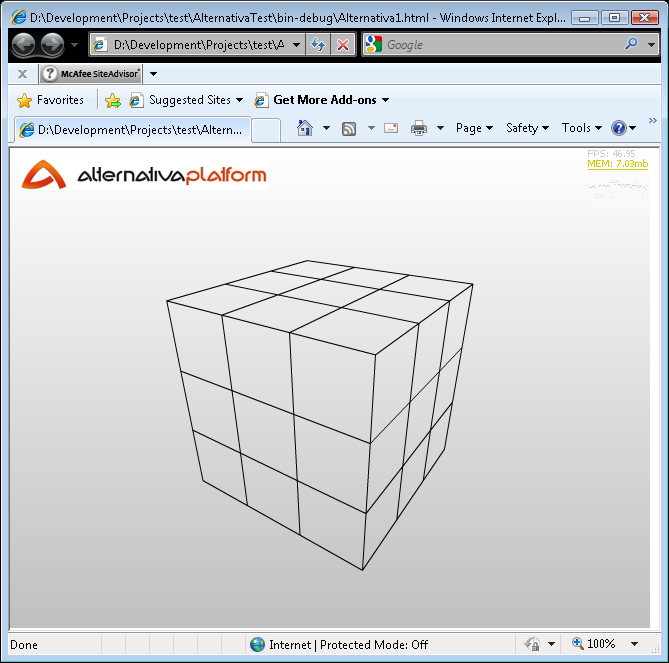Open the Safety menu
Viewport: 669px width, 663px height.
tap(527, 128)
